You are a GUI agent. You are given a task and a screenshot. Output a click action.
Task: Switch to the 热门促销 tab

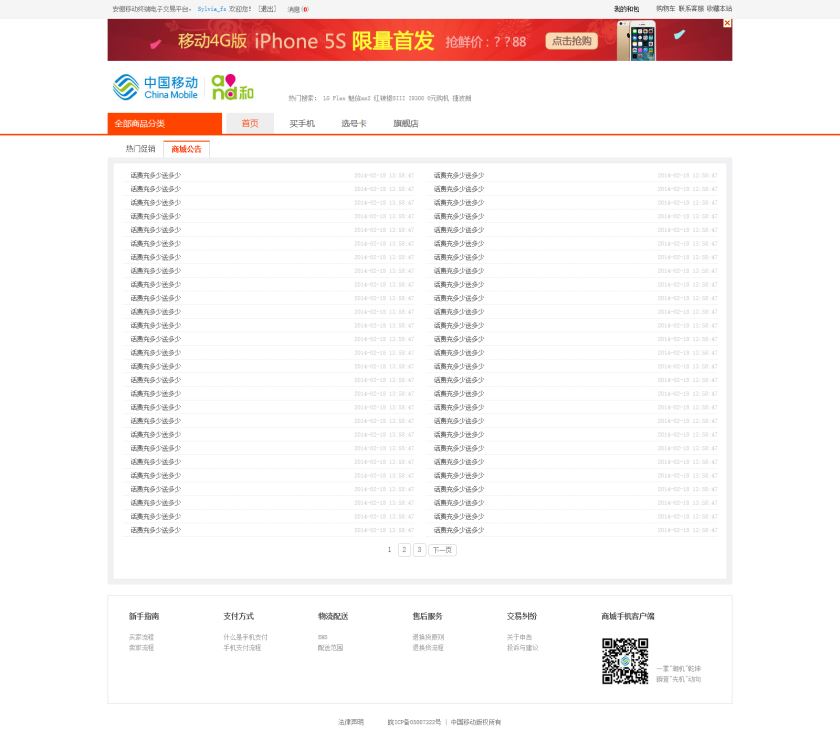coord(140,148)
